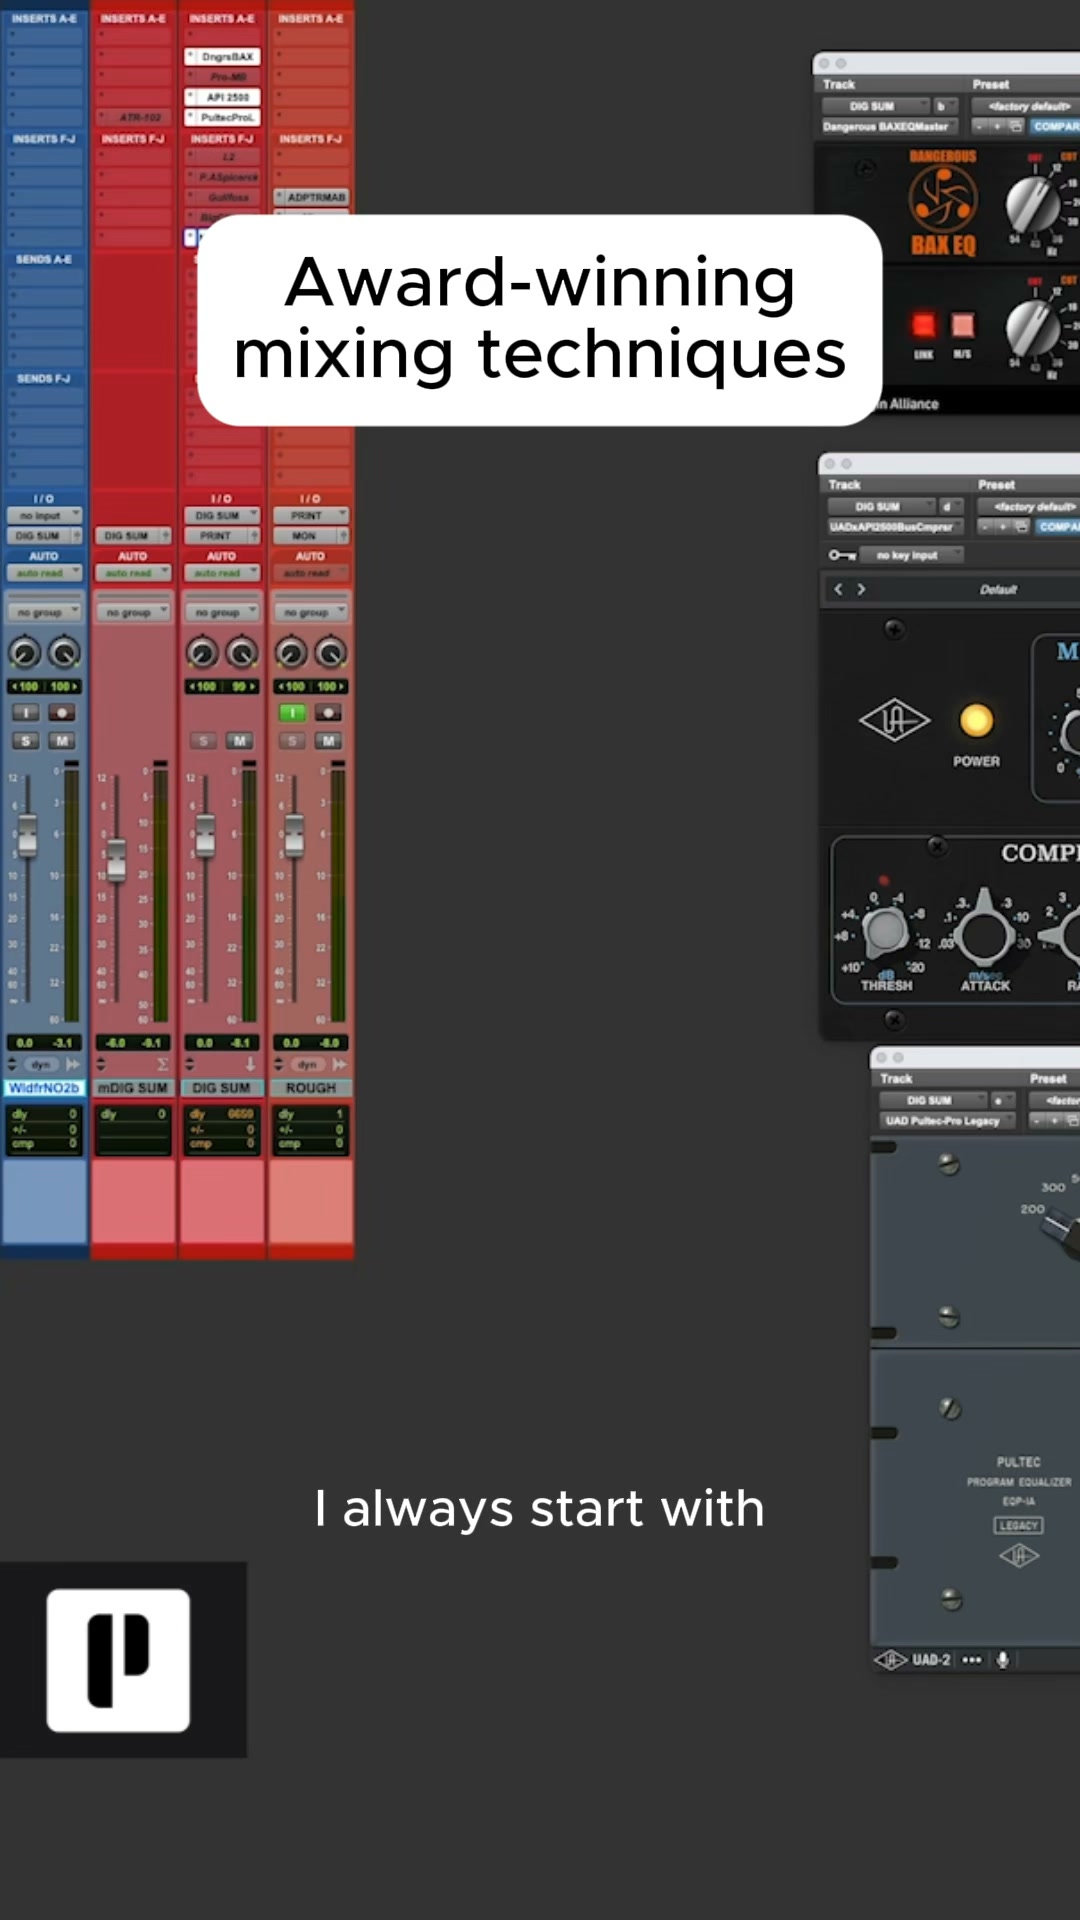Disable green input monitoring on ROUGH track
Screen dimensions: 1080x1920
pyautogui.click(x=292, y=713)
